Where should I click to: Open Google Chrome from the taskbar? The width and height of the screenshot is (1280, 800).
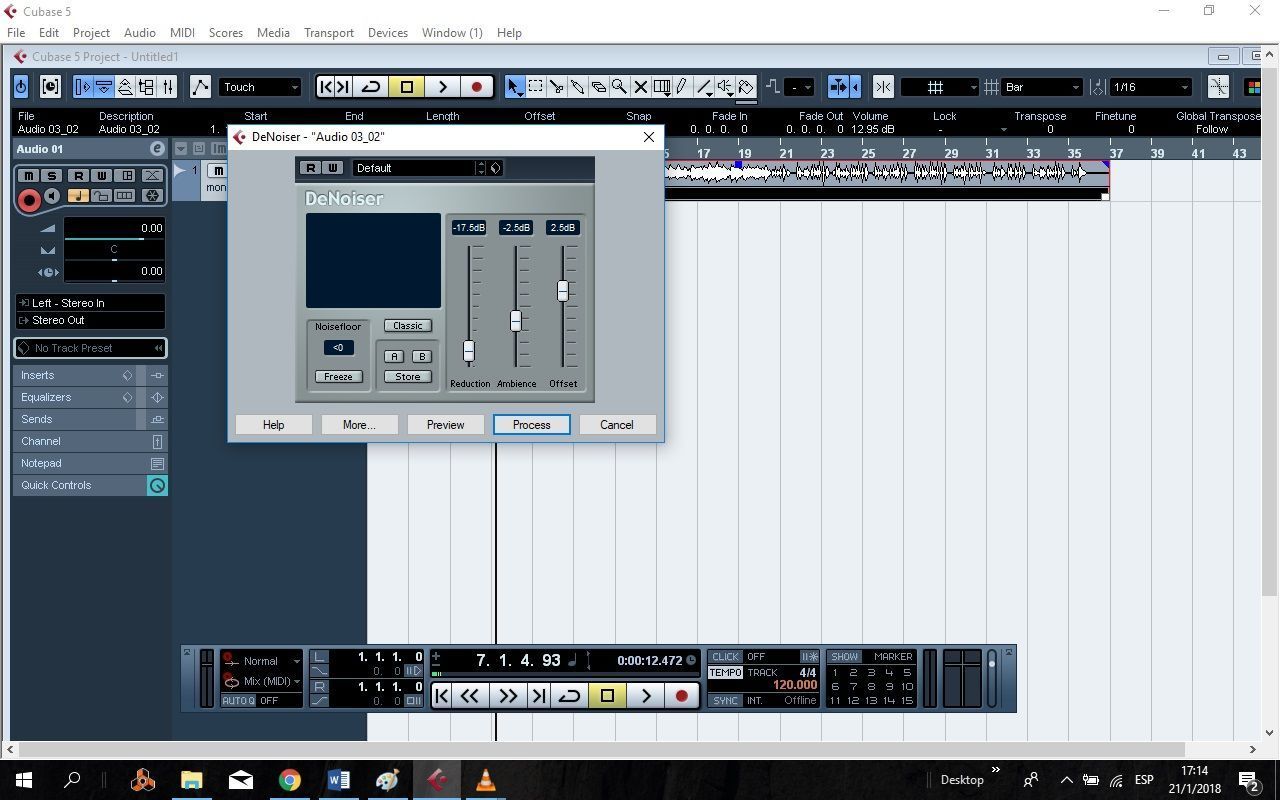point(289,780)
